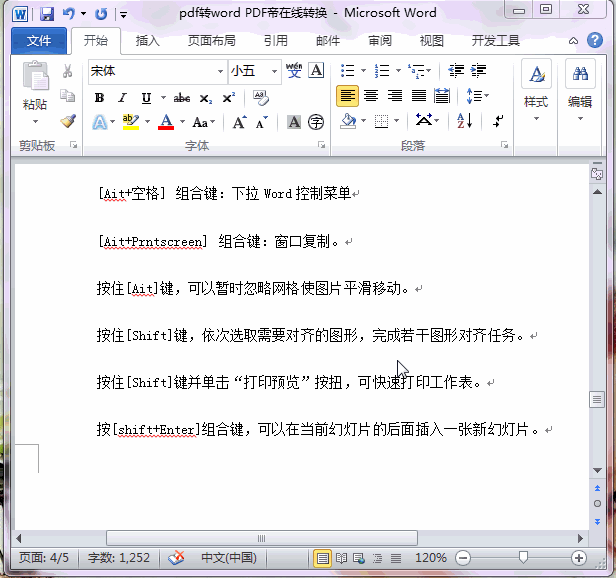Open Change Case Aa dropdown
This screenshot has height=578, width=616.
203,122
